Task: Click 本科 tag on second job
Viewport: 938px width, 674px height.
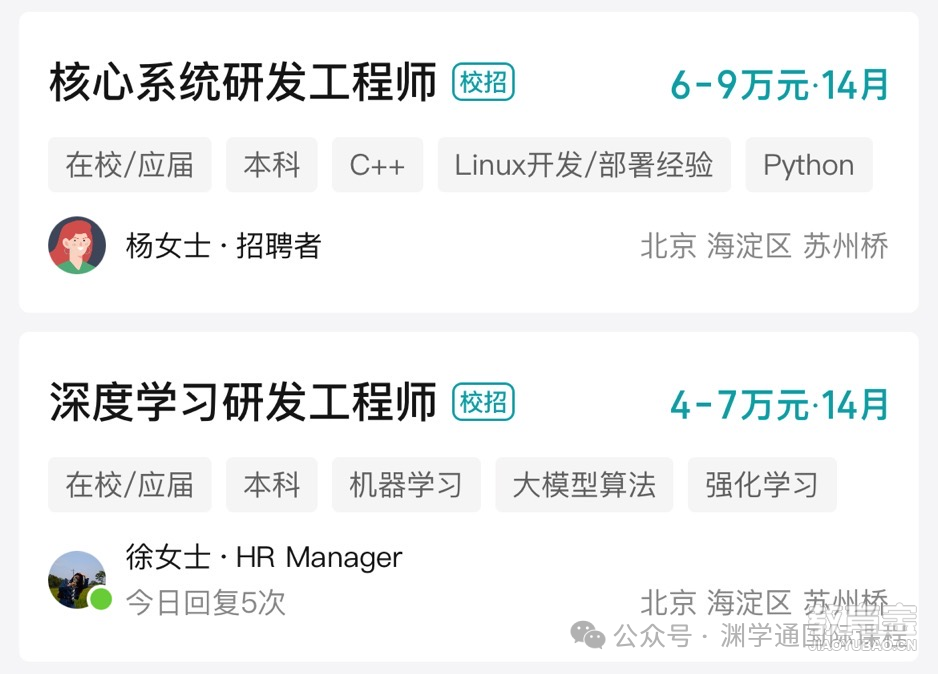Action: point(272,484)
